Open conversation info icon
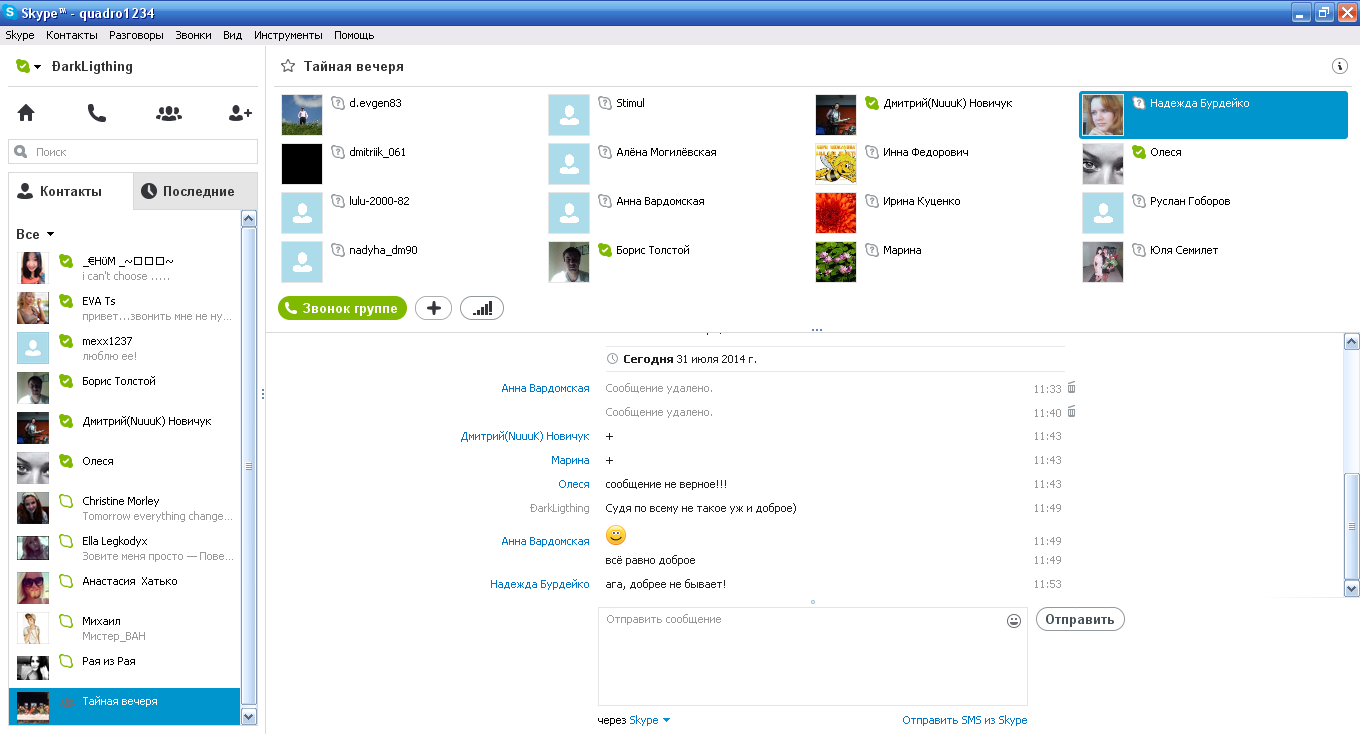The height and width of the screenshot is (734, 1360). pos(1340,66)
